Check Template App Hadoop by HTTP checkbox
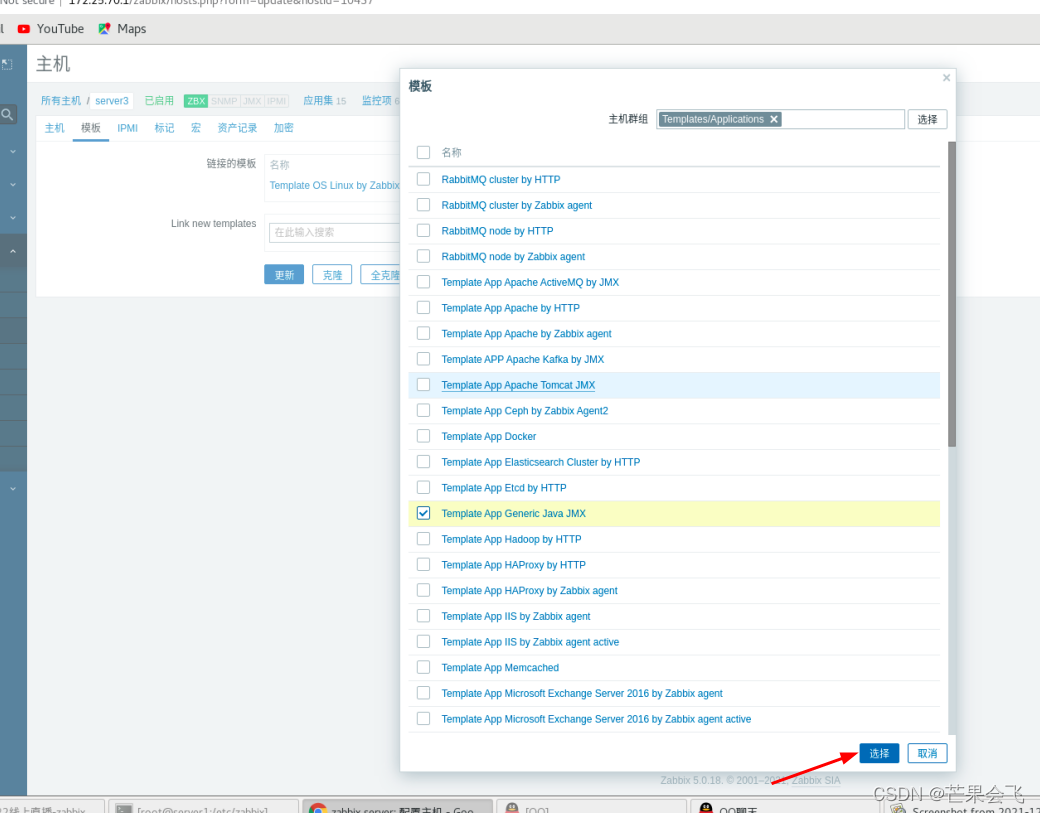Viewport: 1040px width, 813px height. click(x=423, y=539)
